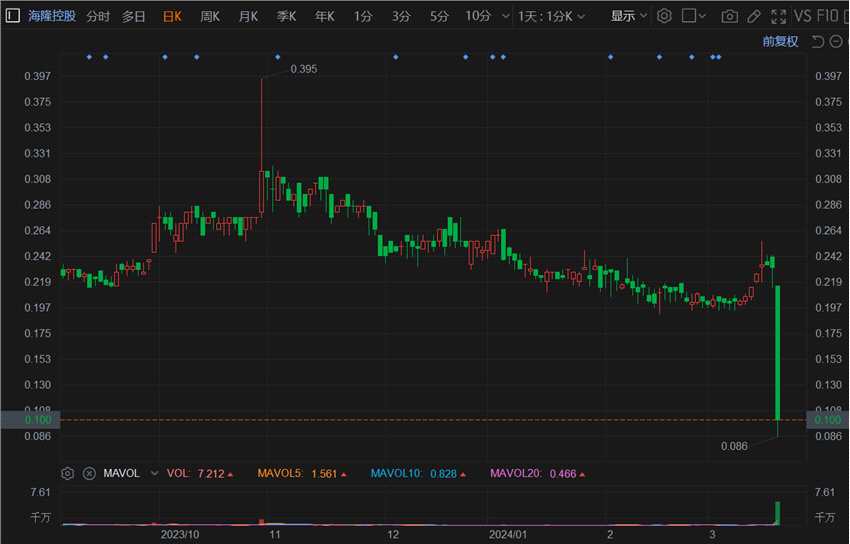Click the 前复权 adjustment link
Image resolution: width=850 pixels, height=544 pixels.
(x=780, y=42)
